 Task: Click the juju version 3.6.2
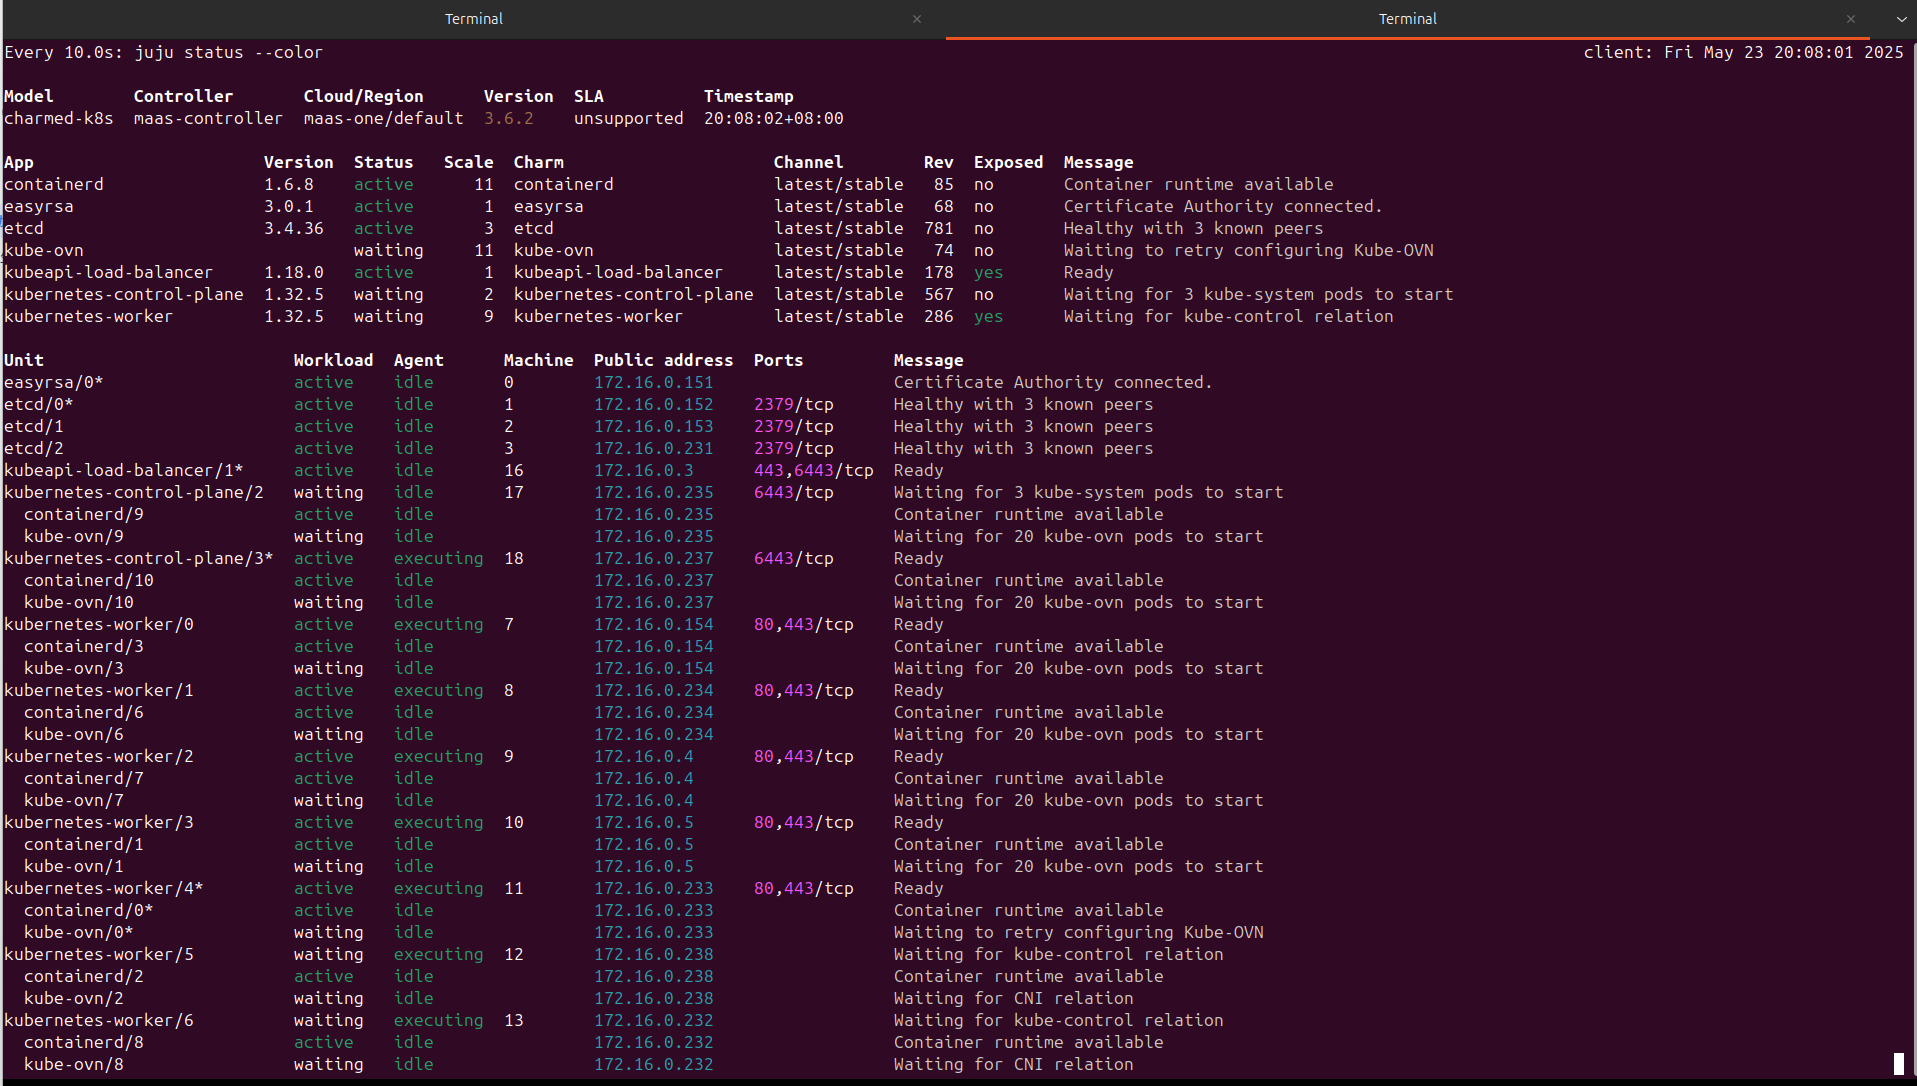(509, 118)
